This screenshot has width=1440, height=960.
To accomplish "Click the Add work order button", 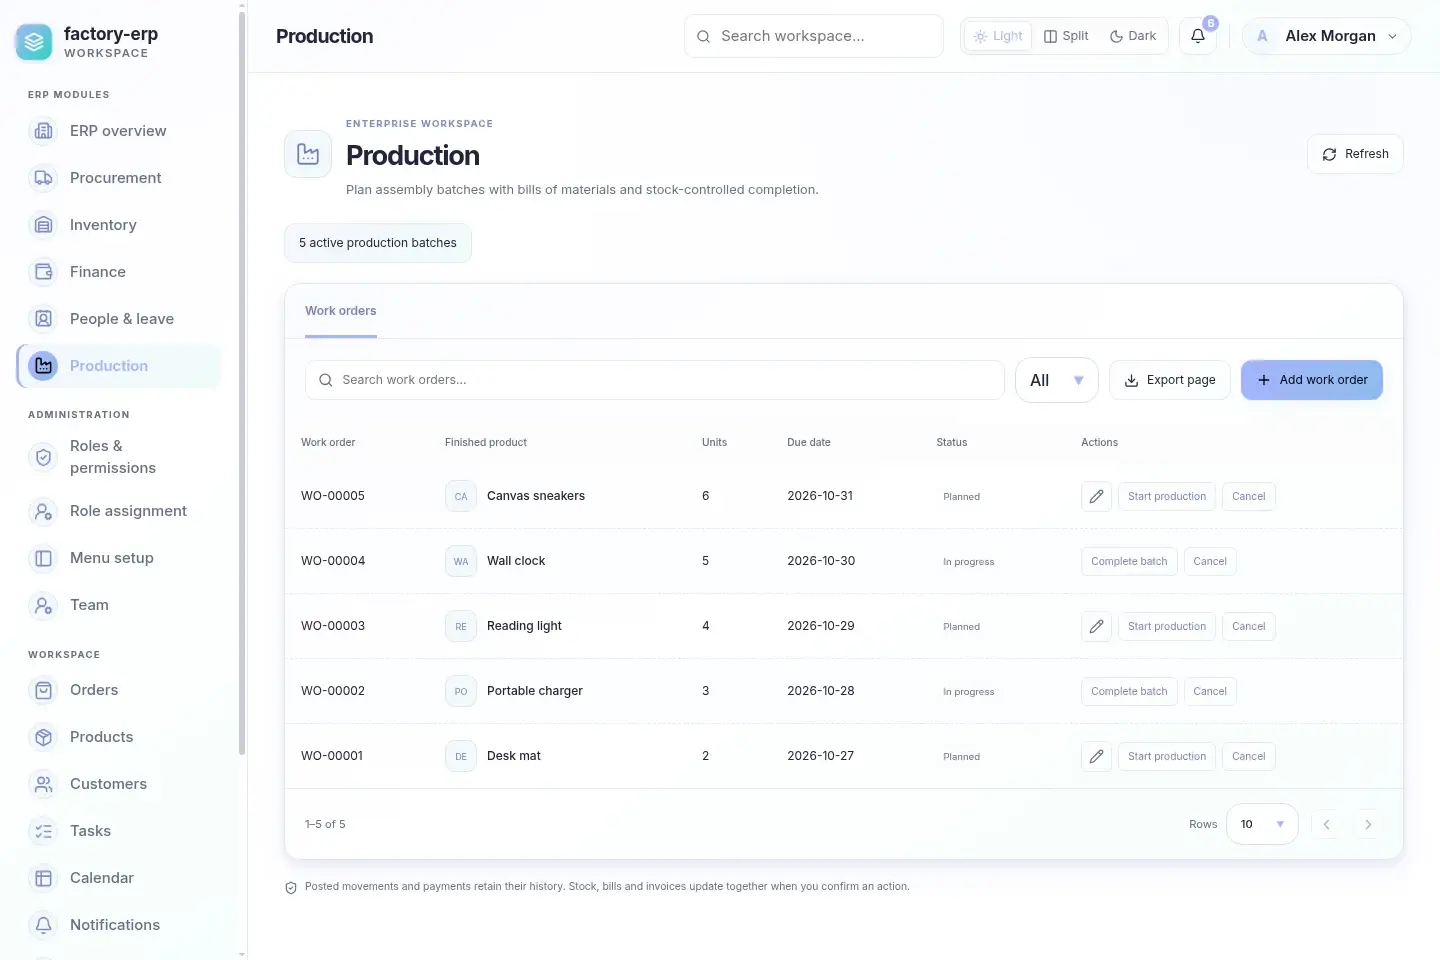I will [x=1311, y=380].
